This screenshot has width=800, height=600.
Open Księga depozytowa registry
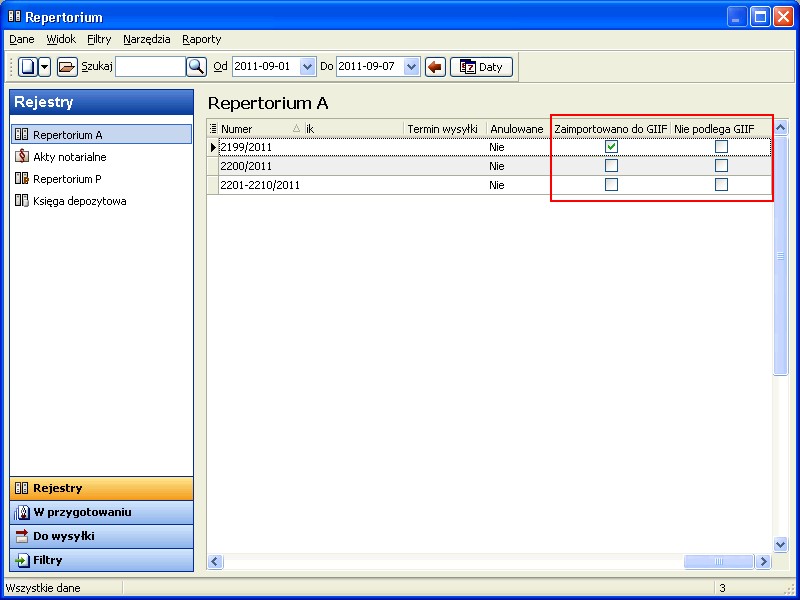click(x=79, y=201)
